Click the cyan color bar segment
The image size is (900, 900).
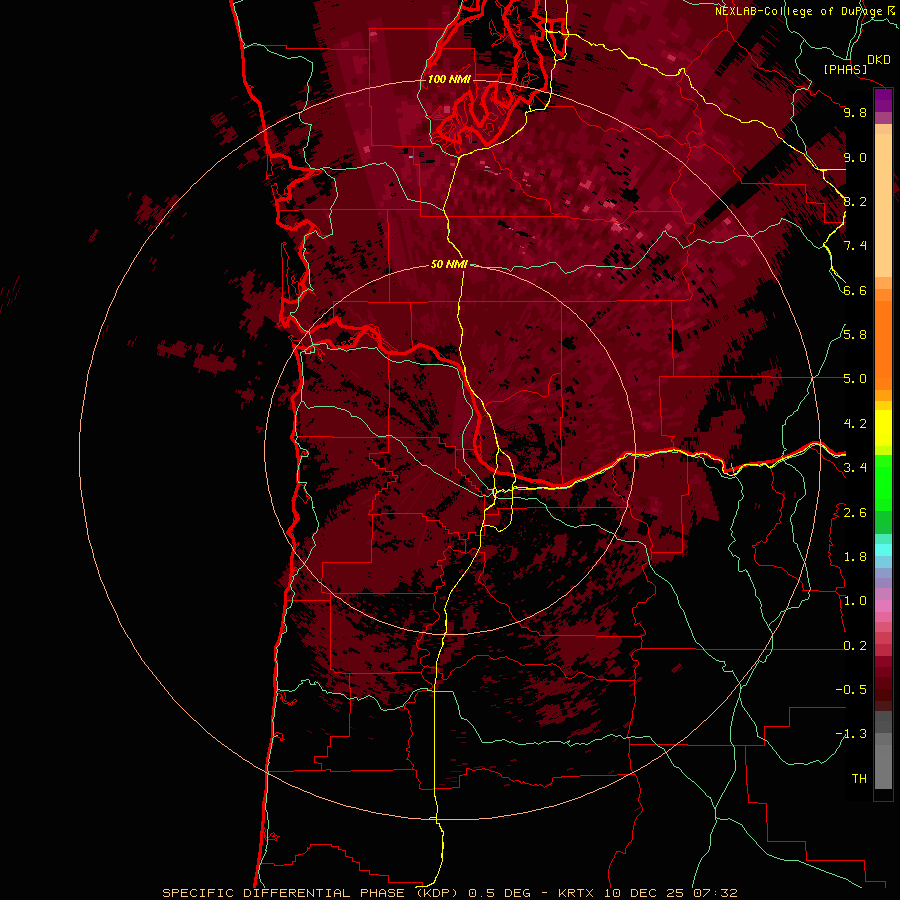click(883, 550)
